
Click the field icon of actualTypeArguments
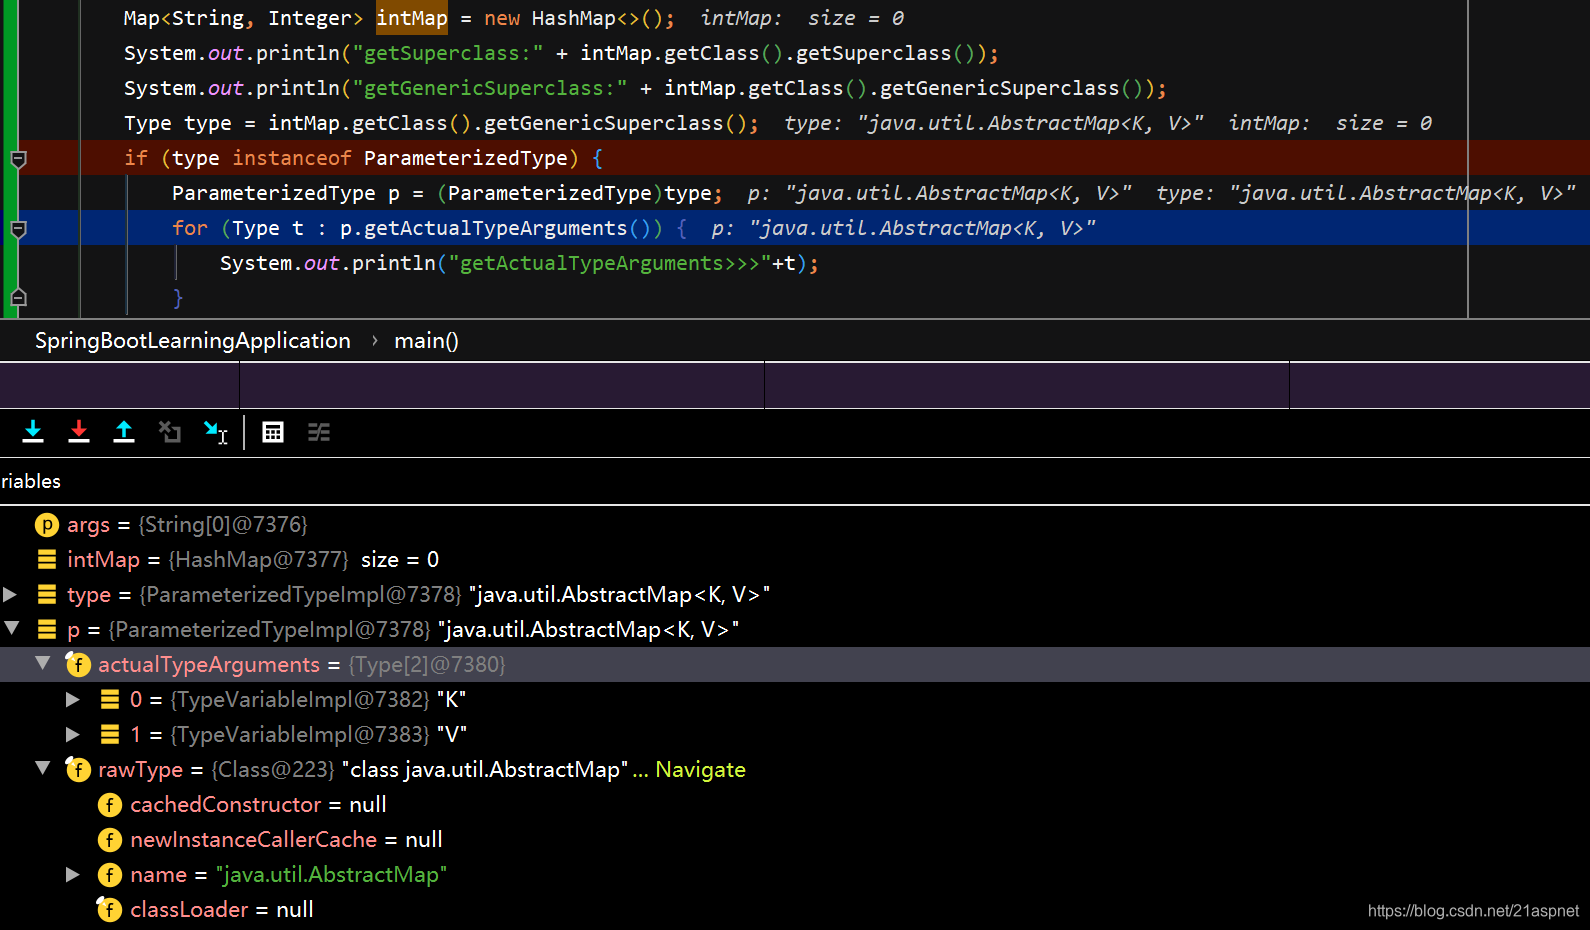tap(78, 664)
